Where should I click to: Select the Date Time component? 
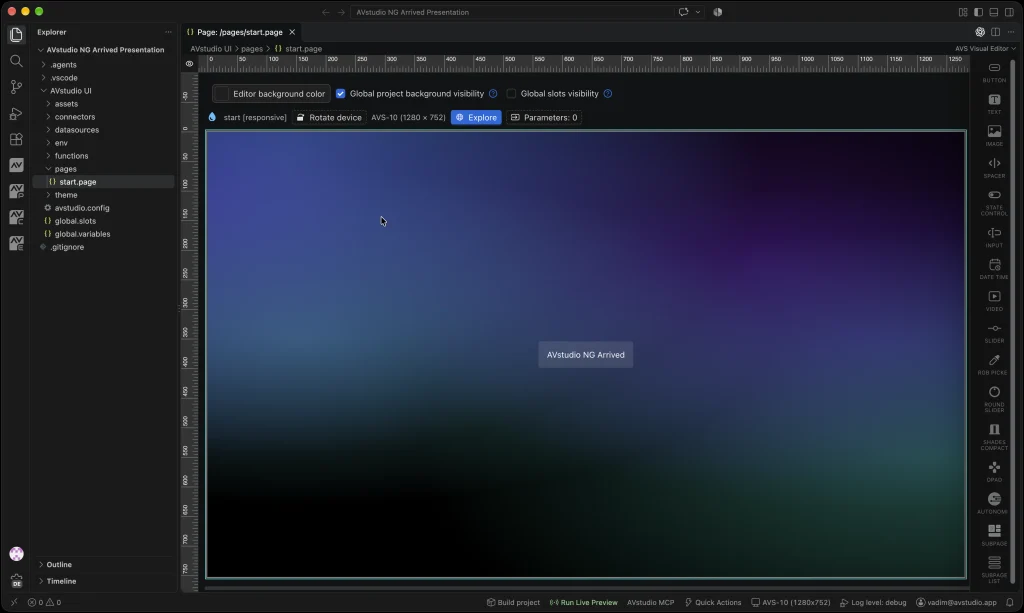tap(994, 269)
